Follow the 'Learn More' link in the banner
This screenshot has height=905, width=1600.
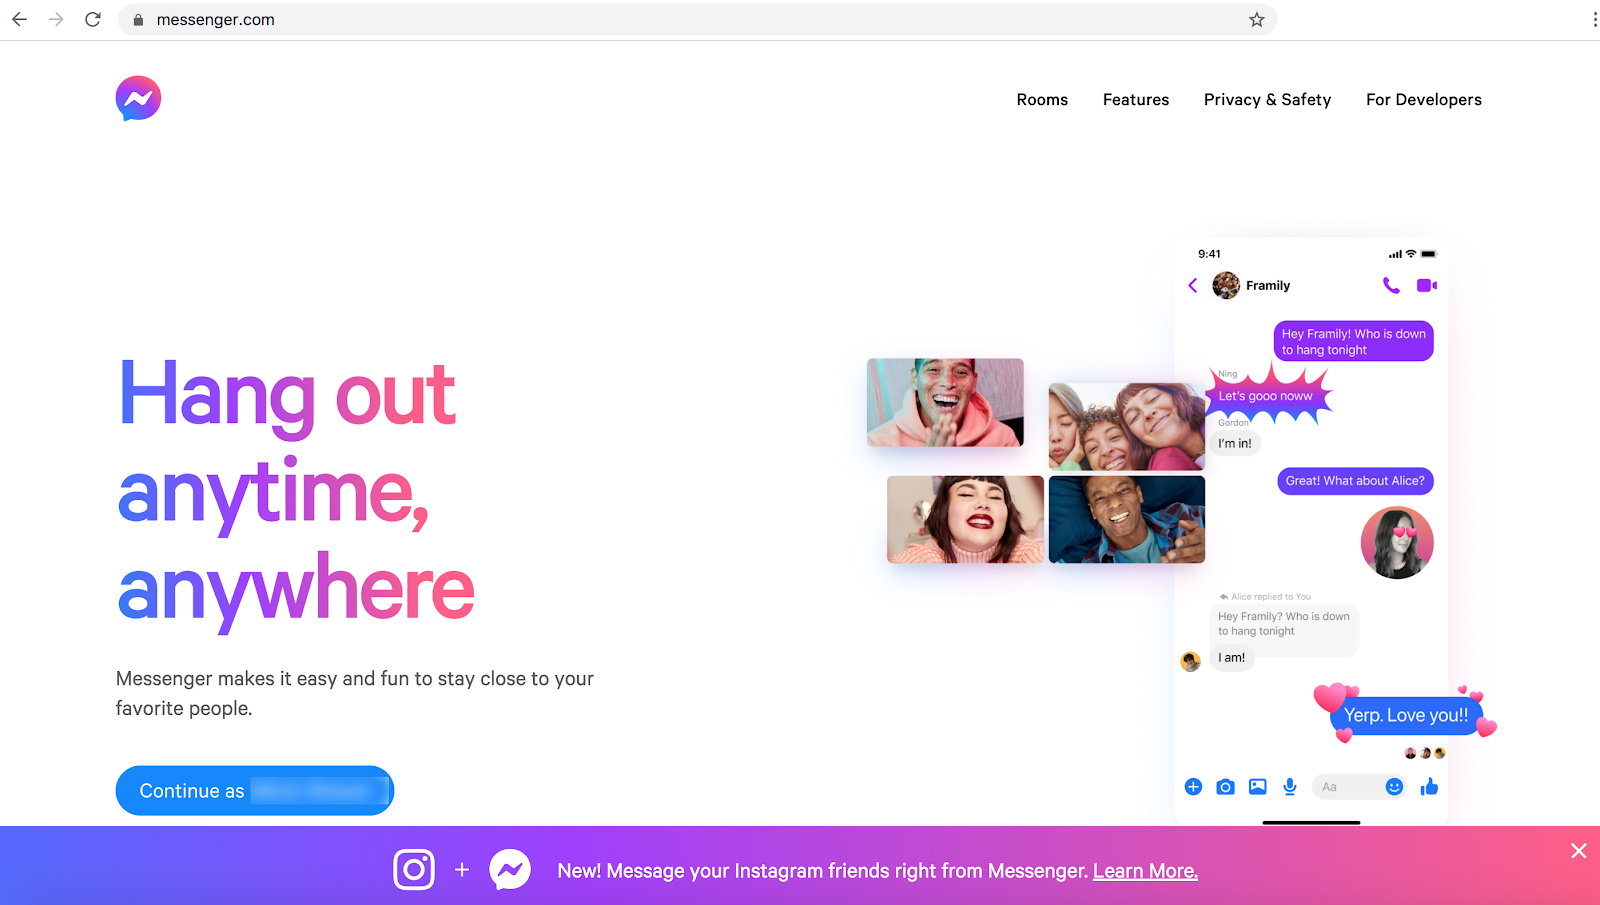(1145, 871)
